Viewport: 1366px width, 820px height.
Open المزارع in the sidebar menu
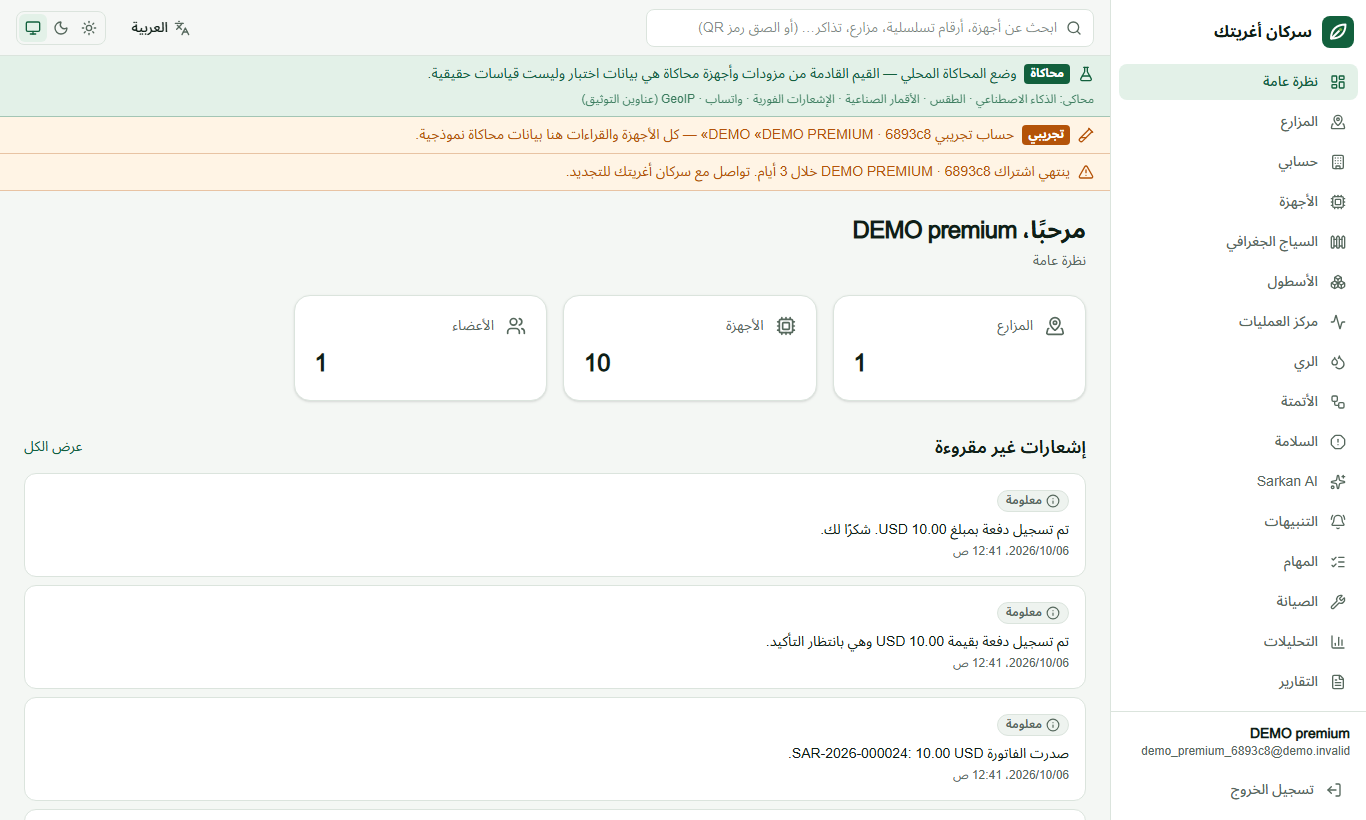coord(1238,122)
